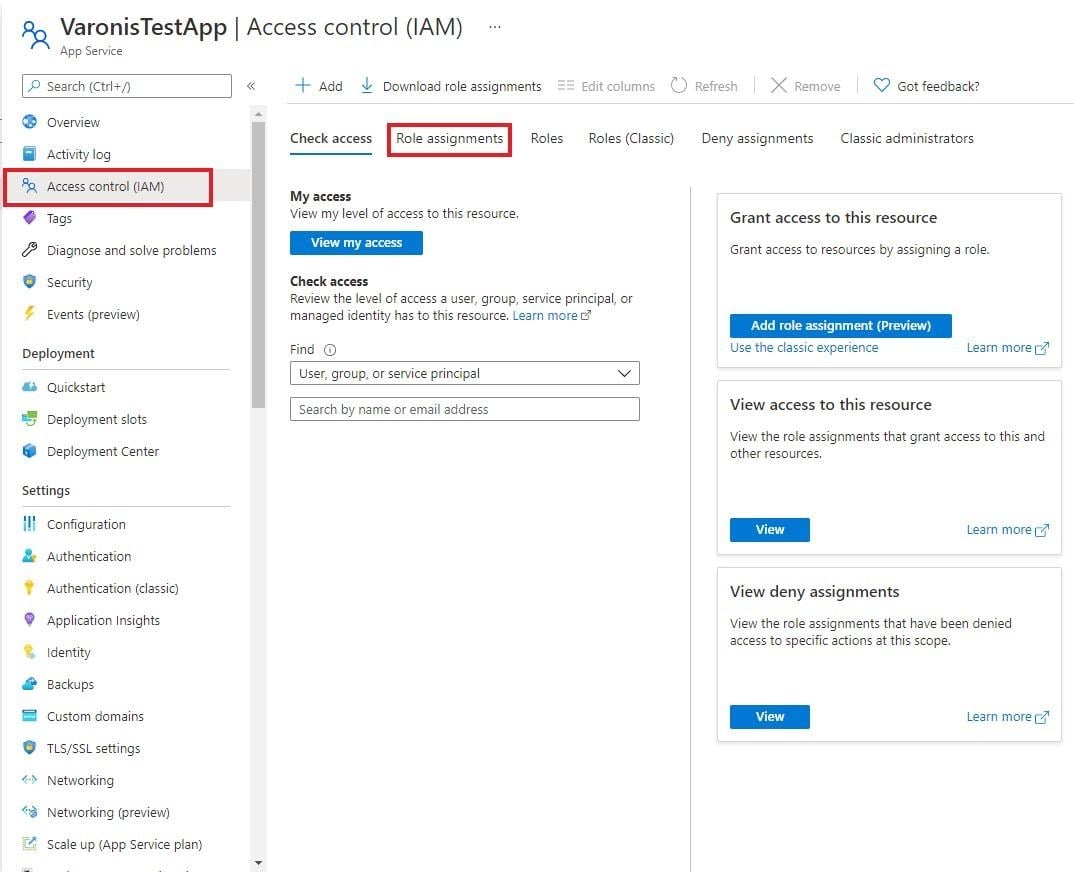Click the Settings section heading
The image size is (1074, 872).
pyautogui.click(x=46, y=490)
